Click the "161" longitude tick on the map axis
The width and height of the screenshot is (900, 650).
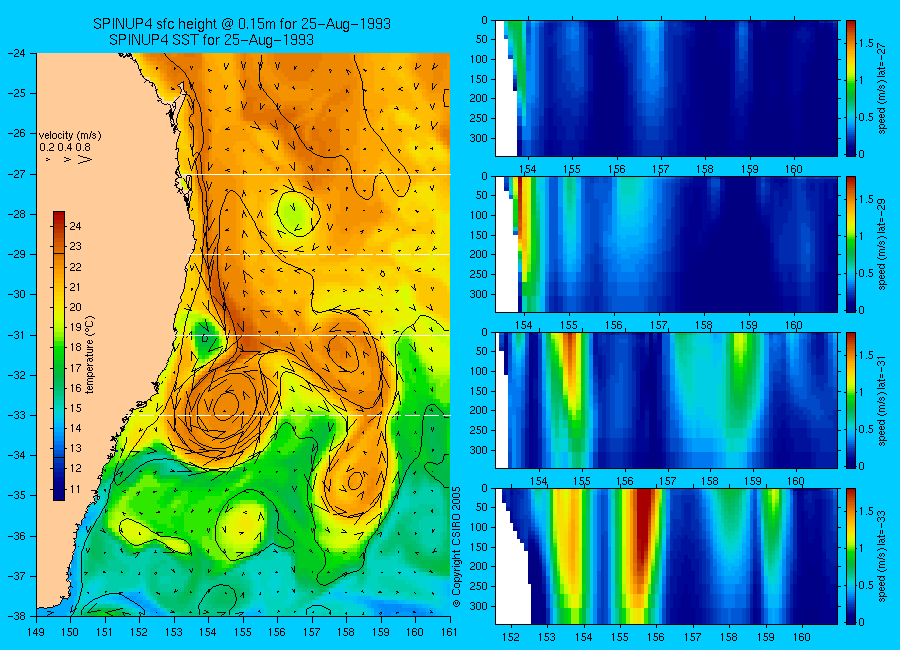pyautogui.click(x=449, y=632)
